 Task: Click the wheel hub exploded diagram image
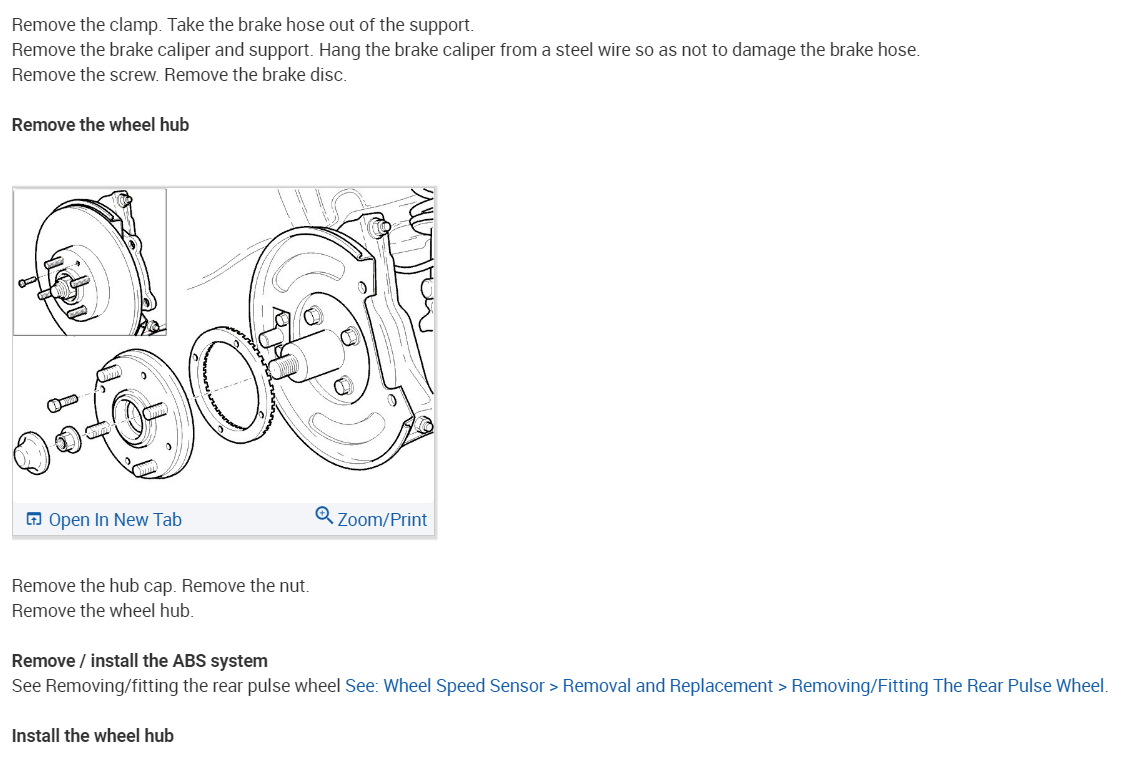(x=224, y=345)
